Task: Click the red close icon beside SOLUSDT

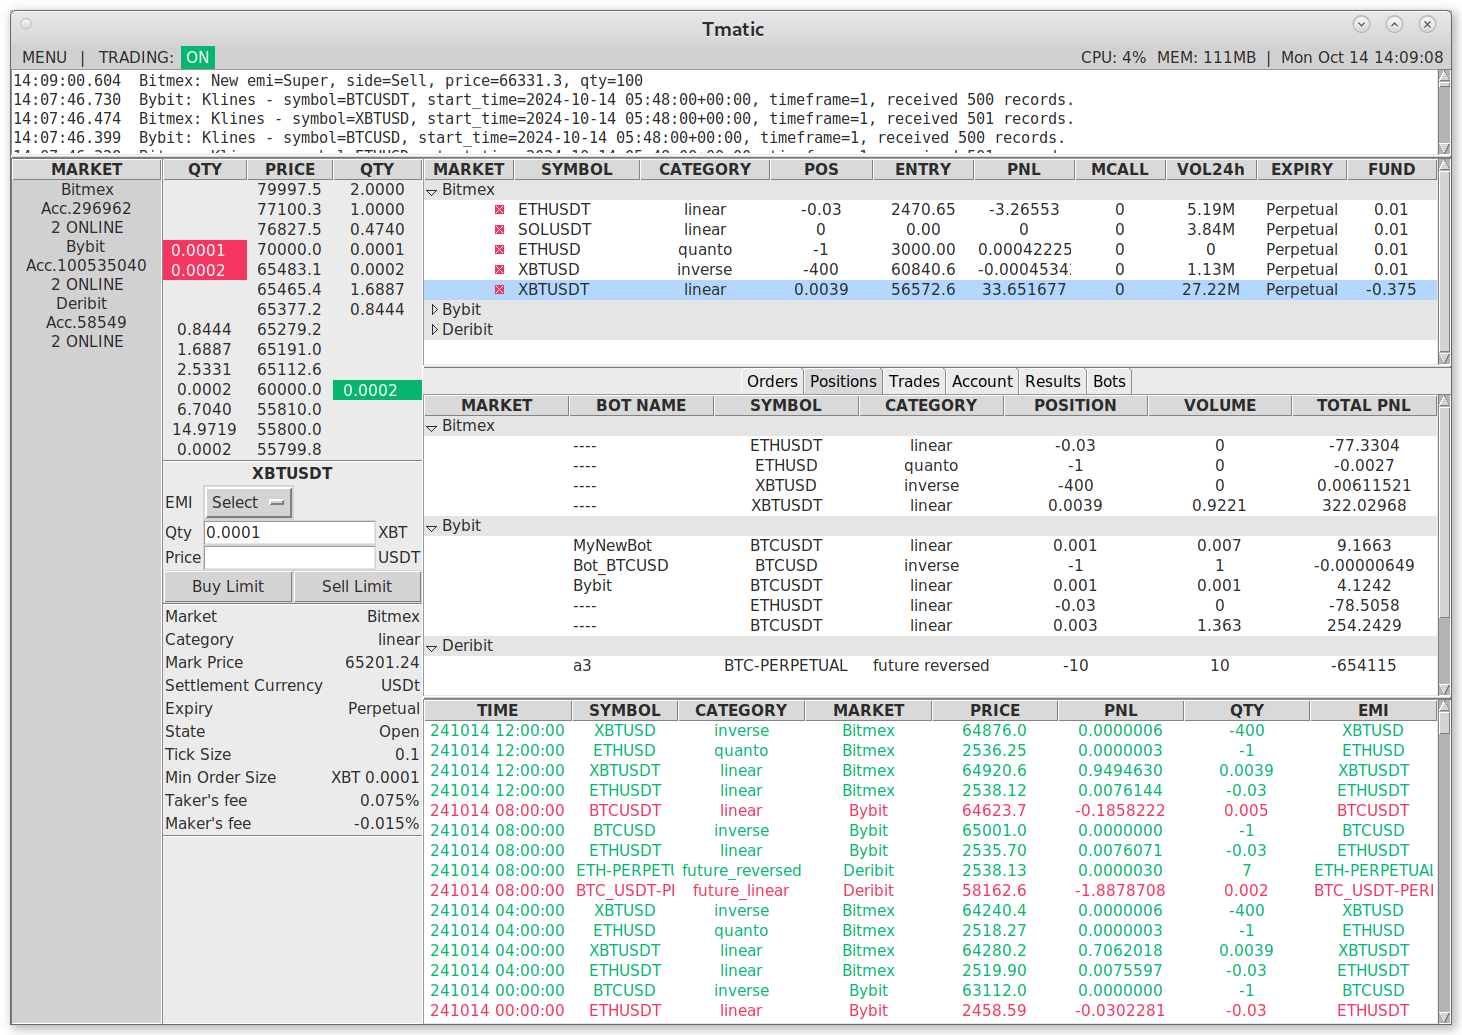Action: coord(499,230)
